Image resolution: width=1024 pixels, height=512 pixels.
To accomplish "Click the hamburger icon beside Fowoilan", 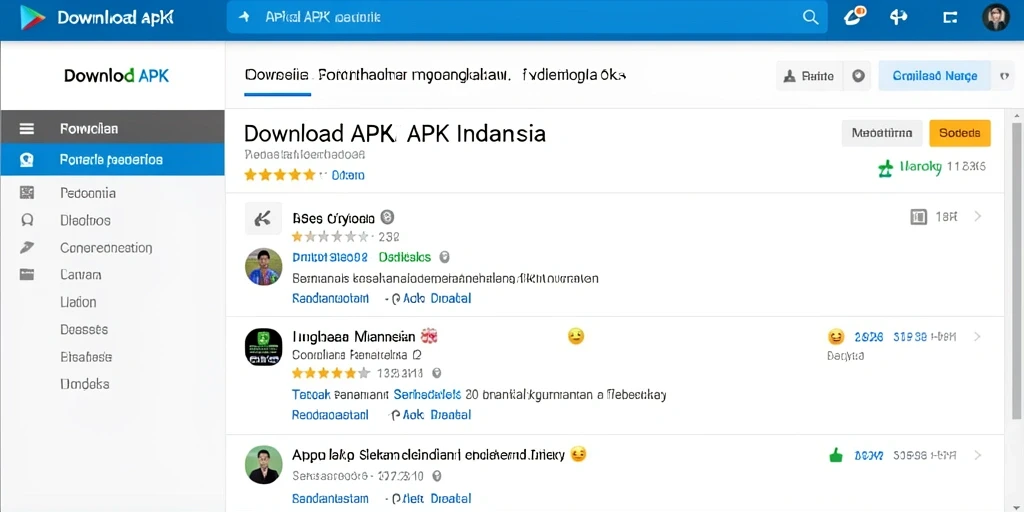I will 27,129.
